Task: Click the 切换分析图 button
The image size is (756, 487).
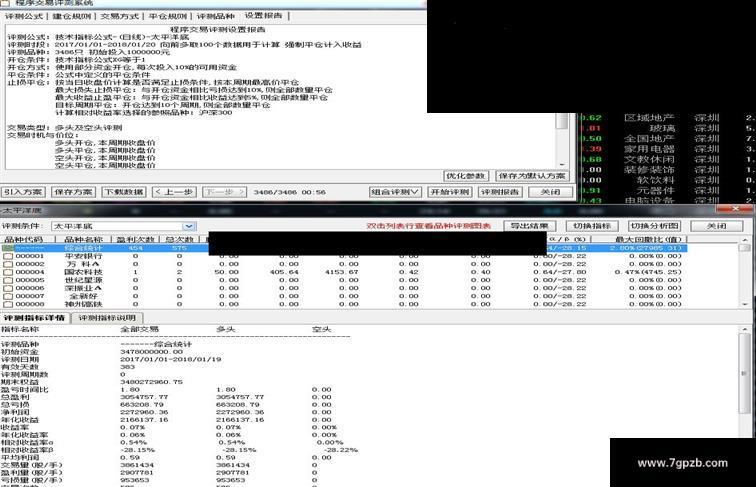Action: 654,226
